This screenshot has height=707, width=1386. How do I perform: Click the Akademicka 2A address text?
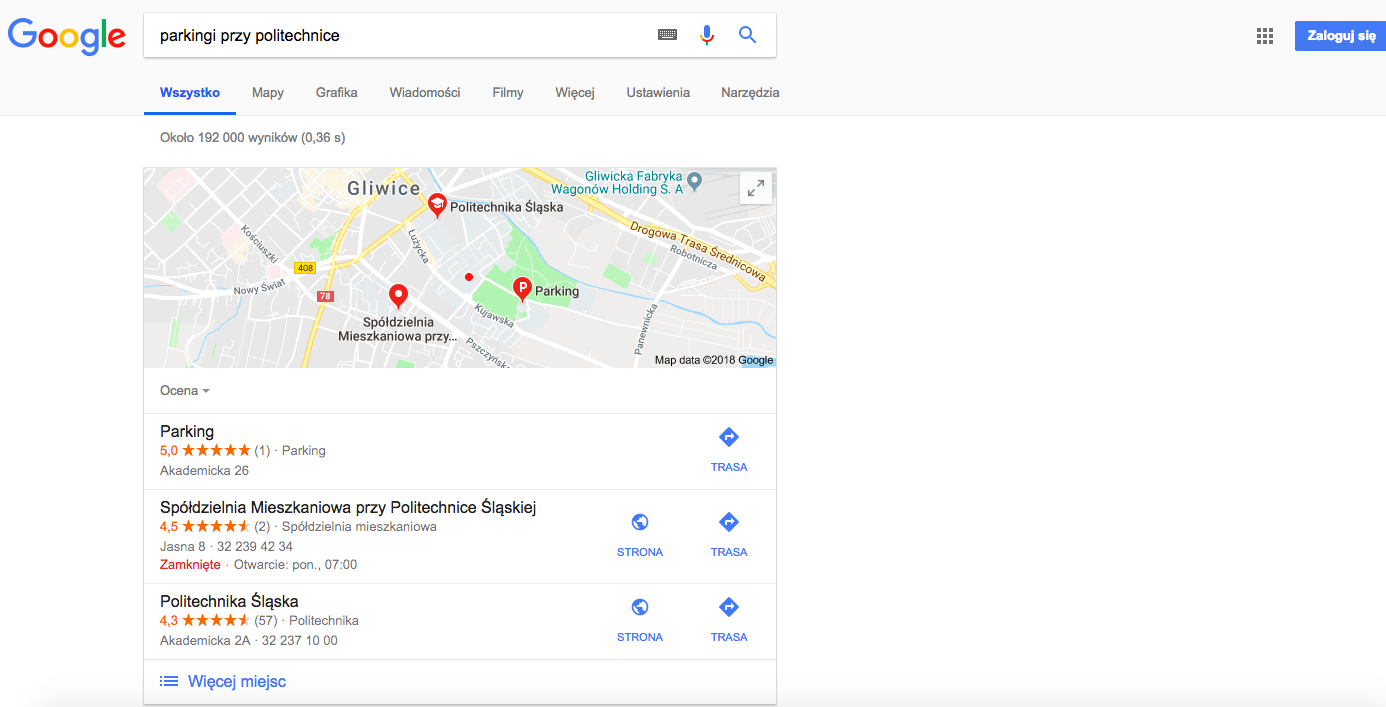(205, 640)
